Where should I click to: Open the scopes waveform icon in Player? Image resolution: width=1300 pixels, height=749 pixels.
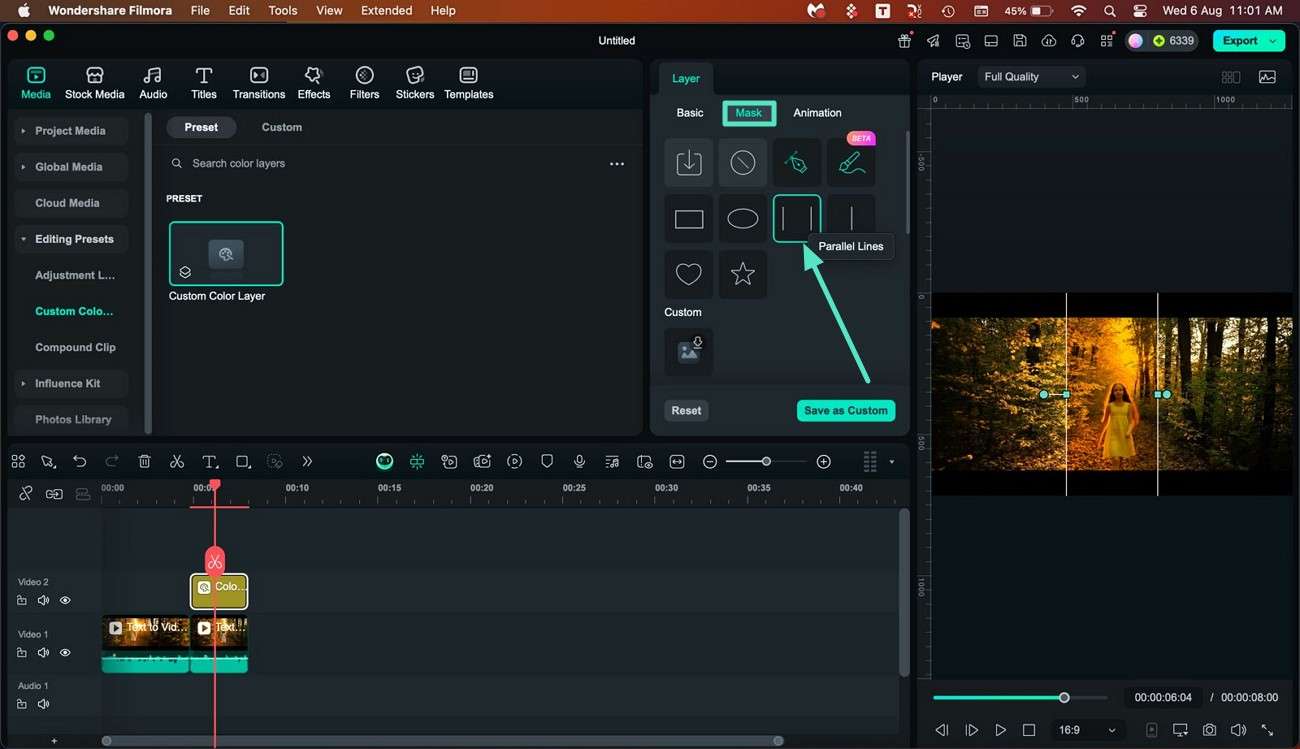(1267, 77)
